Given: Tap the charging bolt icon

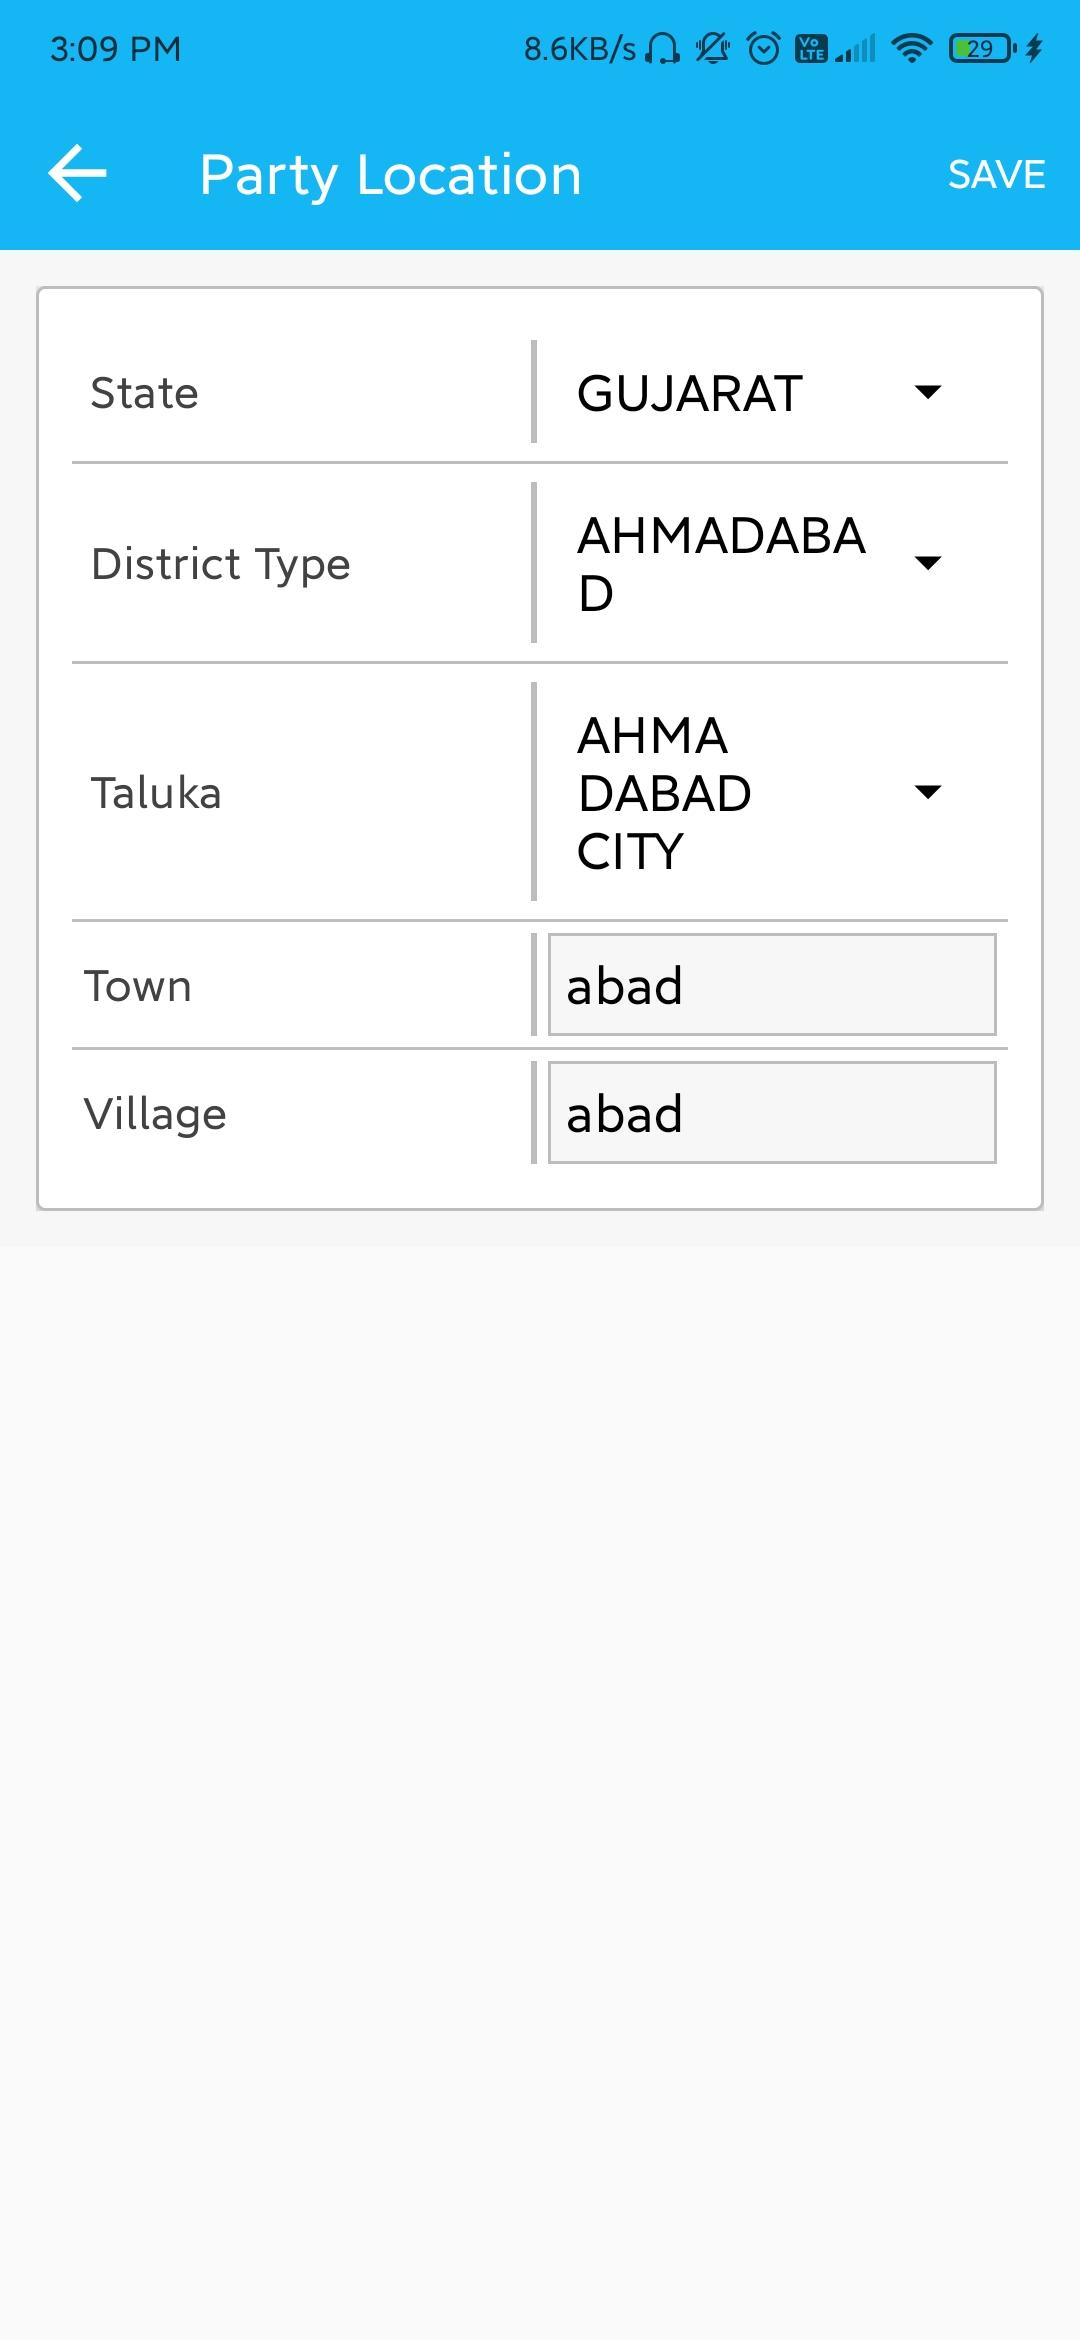Looking at the screenshot, I should pyautogui.click(x=1034, y=48).
